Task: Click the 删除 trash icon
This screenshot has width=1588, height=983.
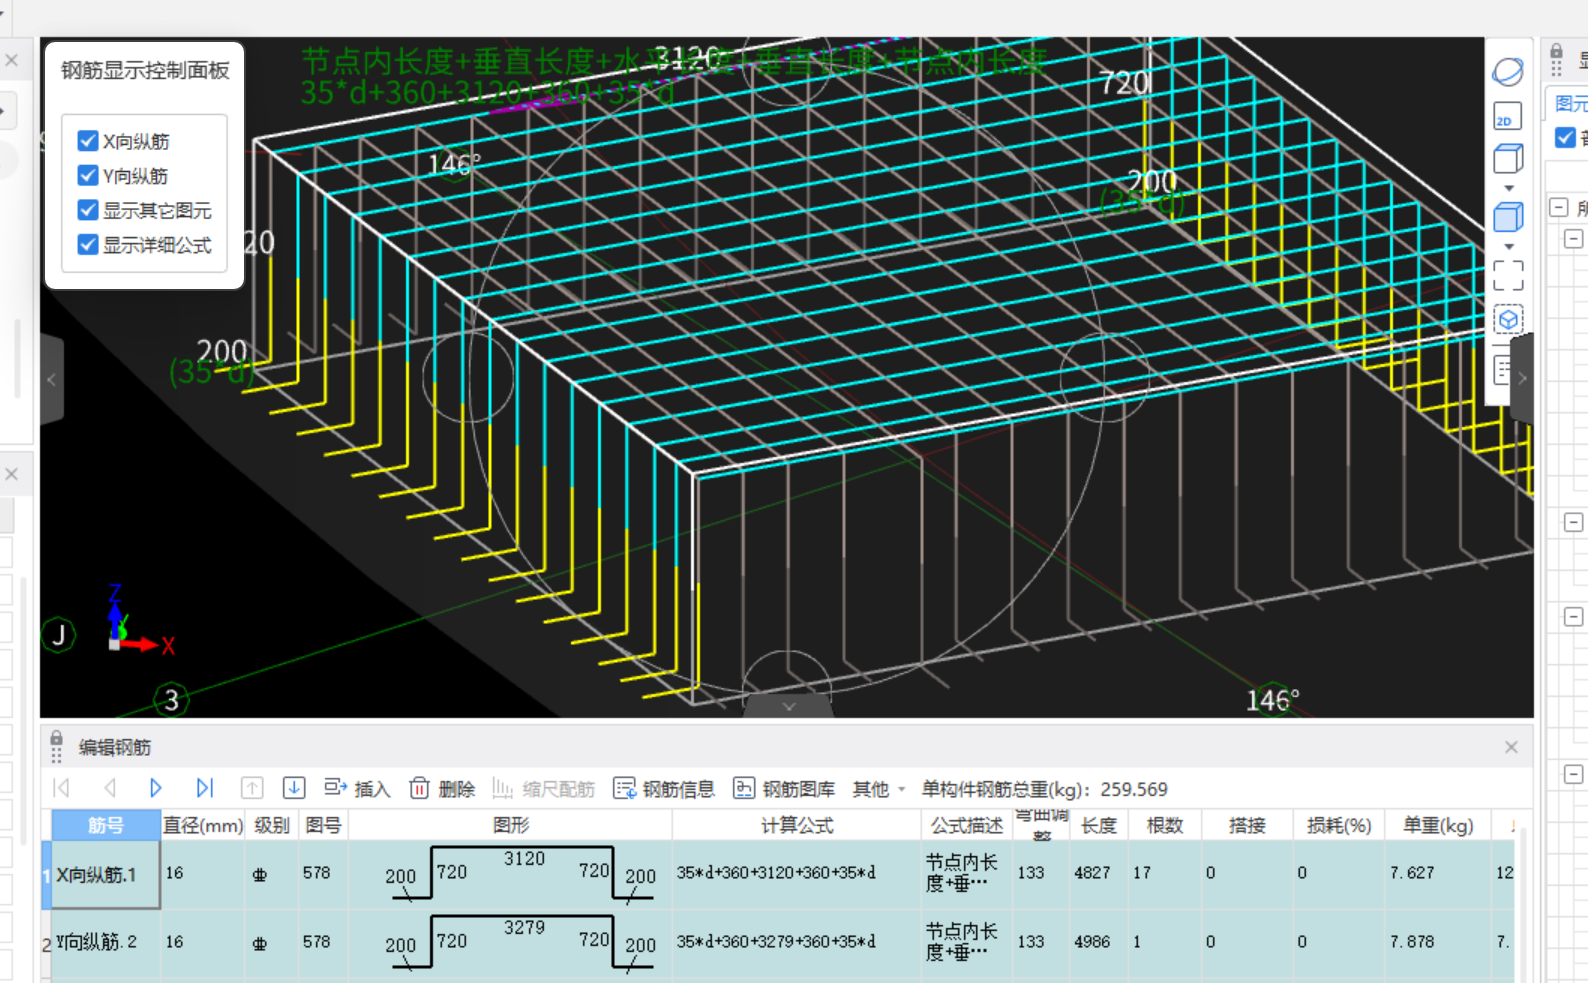Action: (x=420, y=789)
